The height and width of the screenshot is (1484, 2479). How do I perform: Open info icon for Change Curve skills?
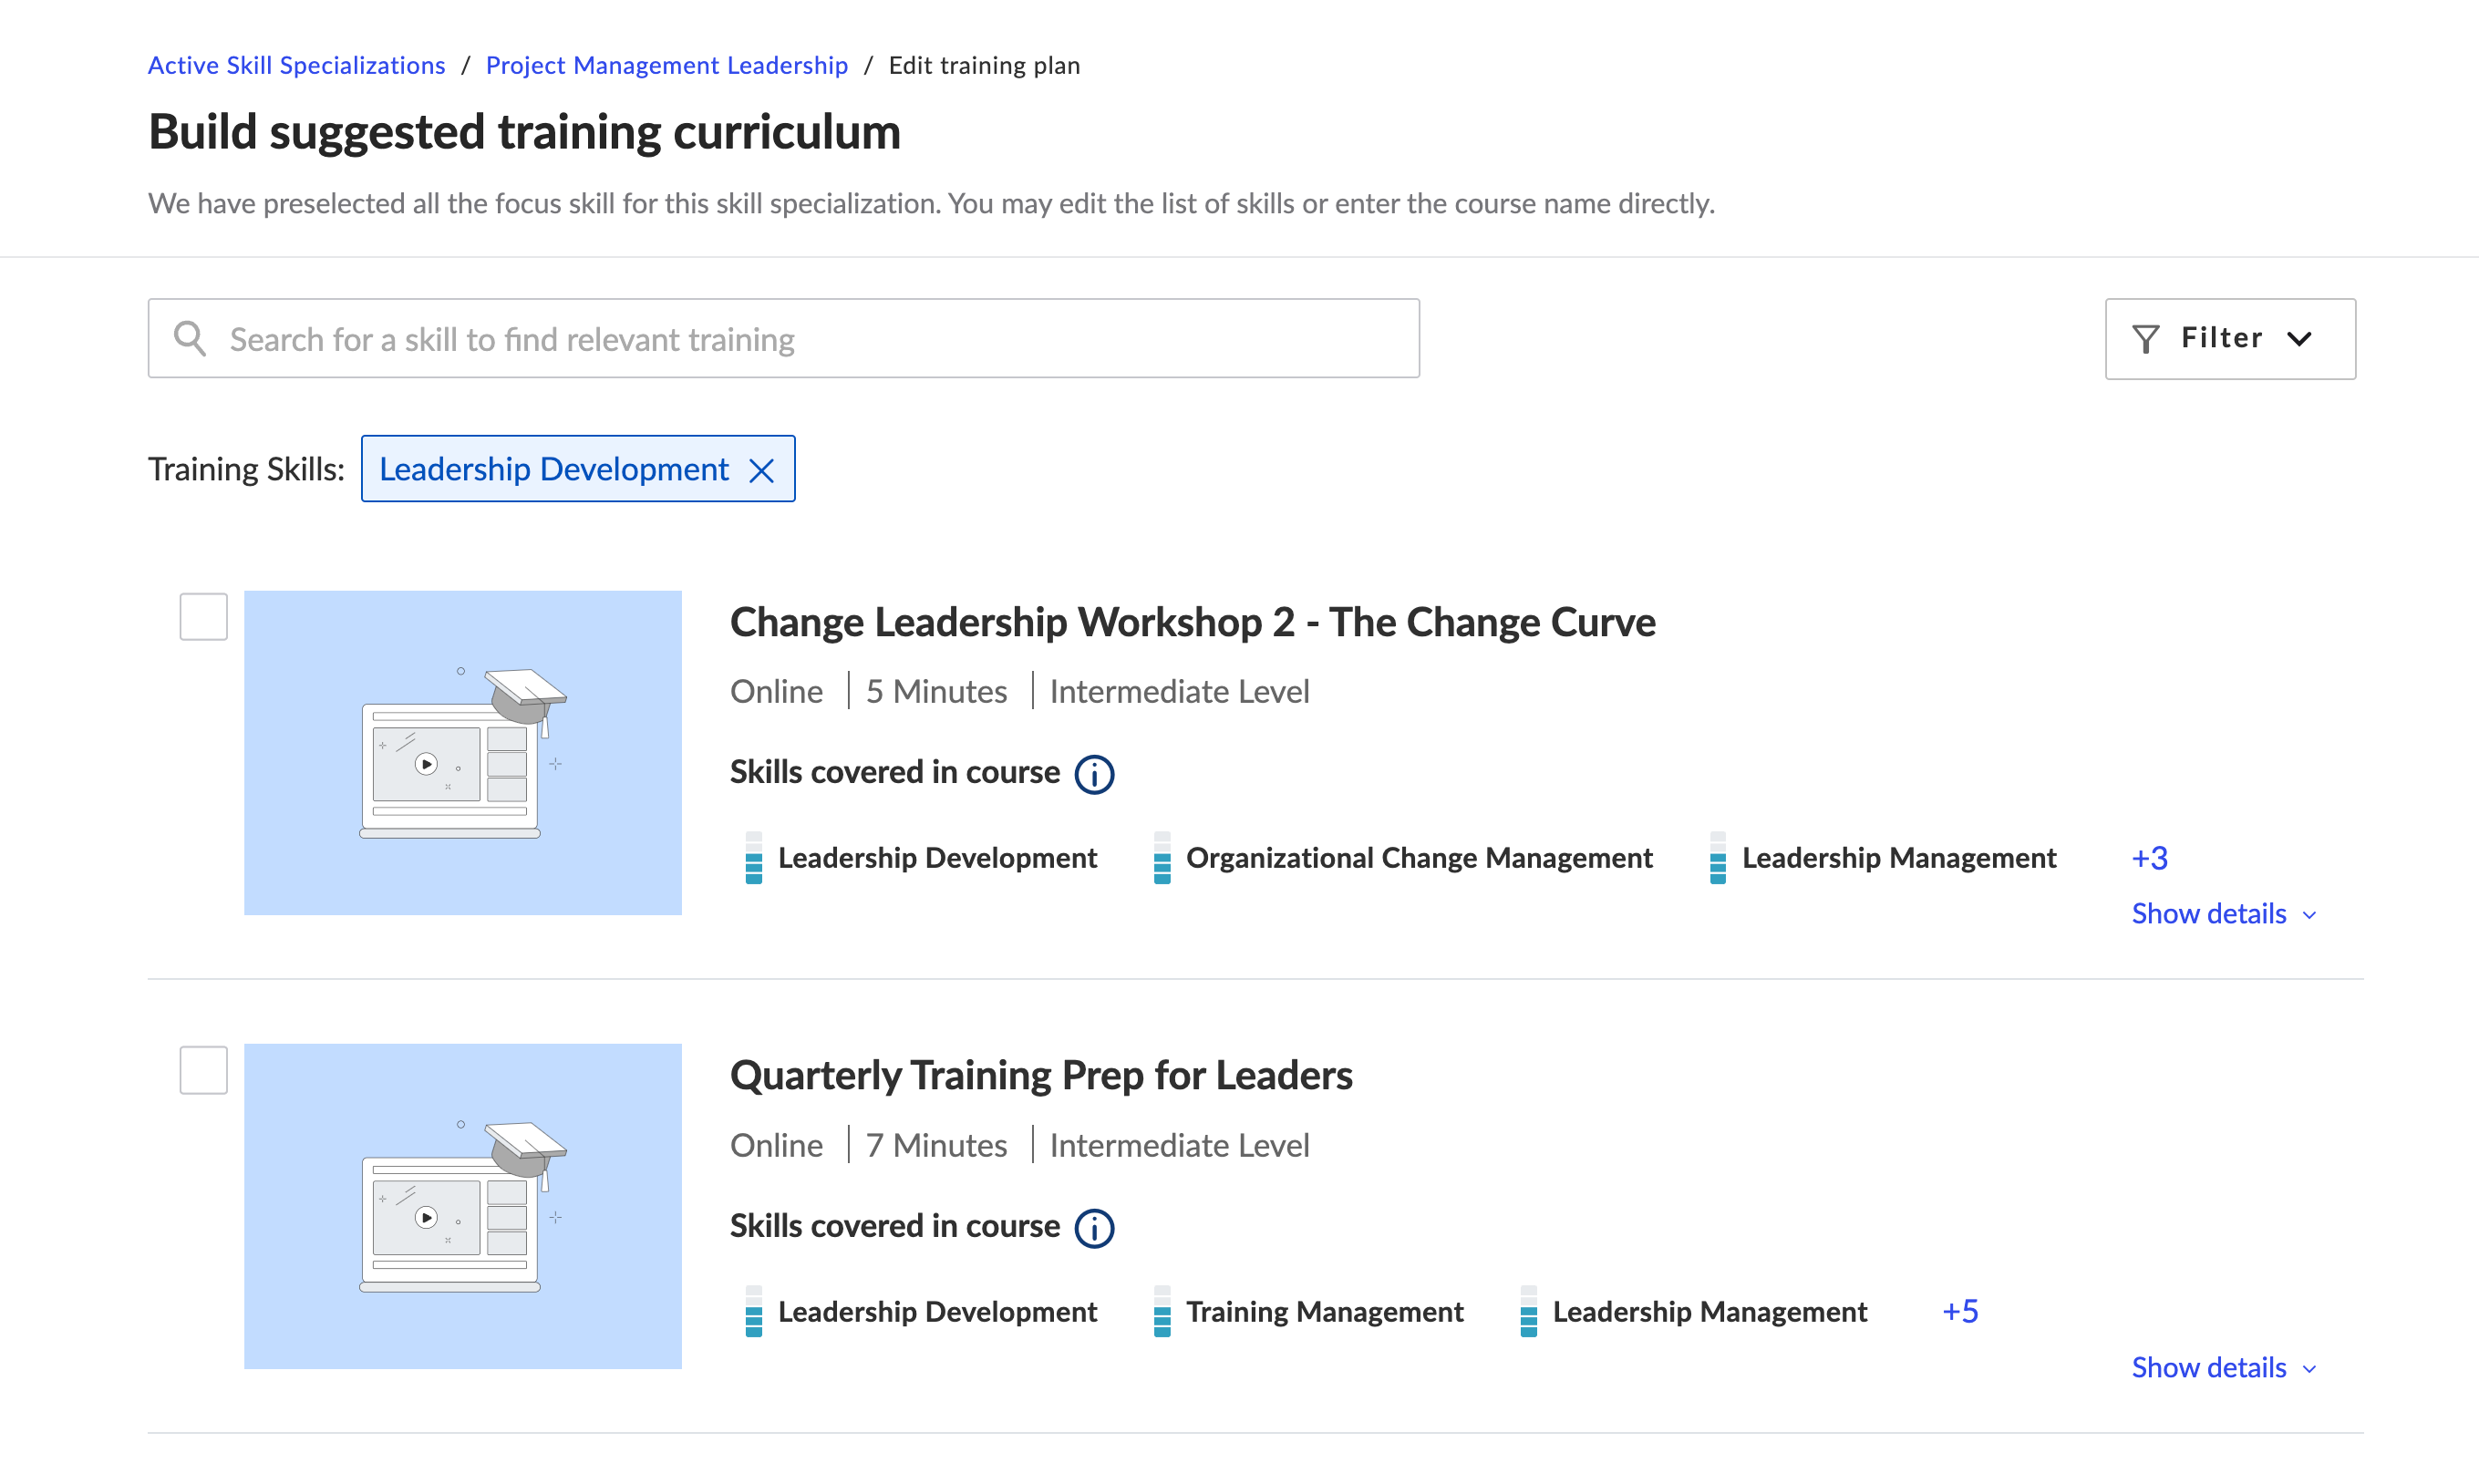pyautogui.click(x=1094, y=774)
